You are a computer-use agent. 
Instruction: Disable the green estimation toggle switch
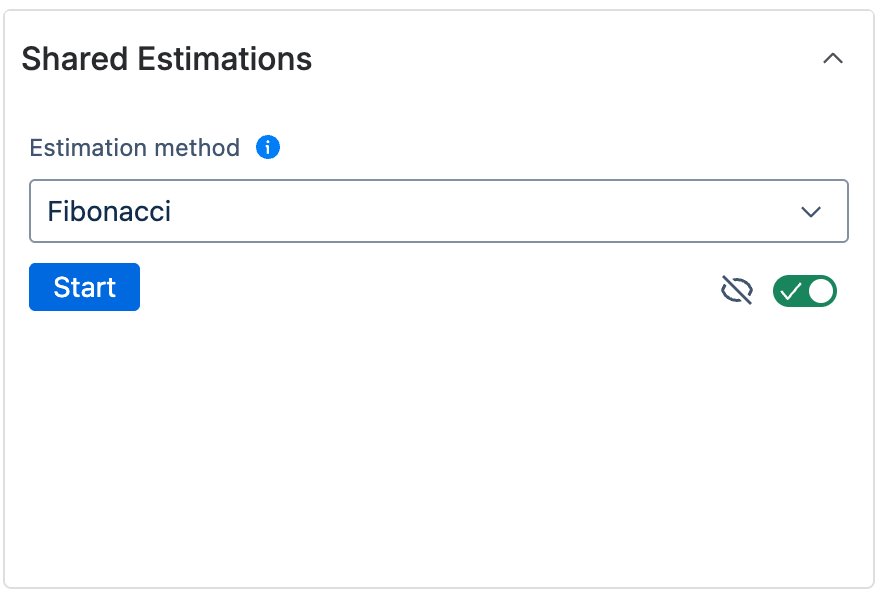[805, 291]
